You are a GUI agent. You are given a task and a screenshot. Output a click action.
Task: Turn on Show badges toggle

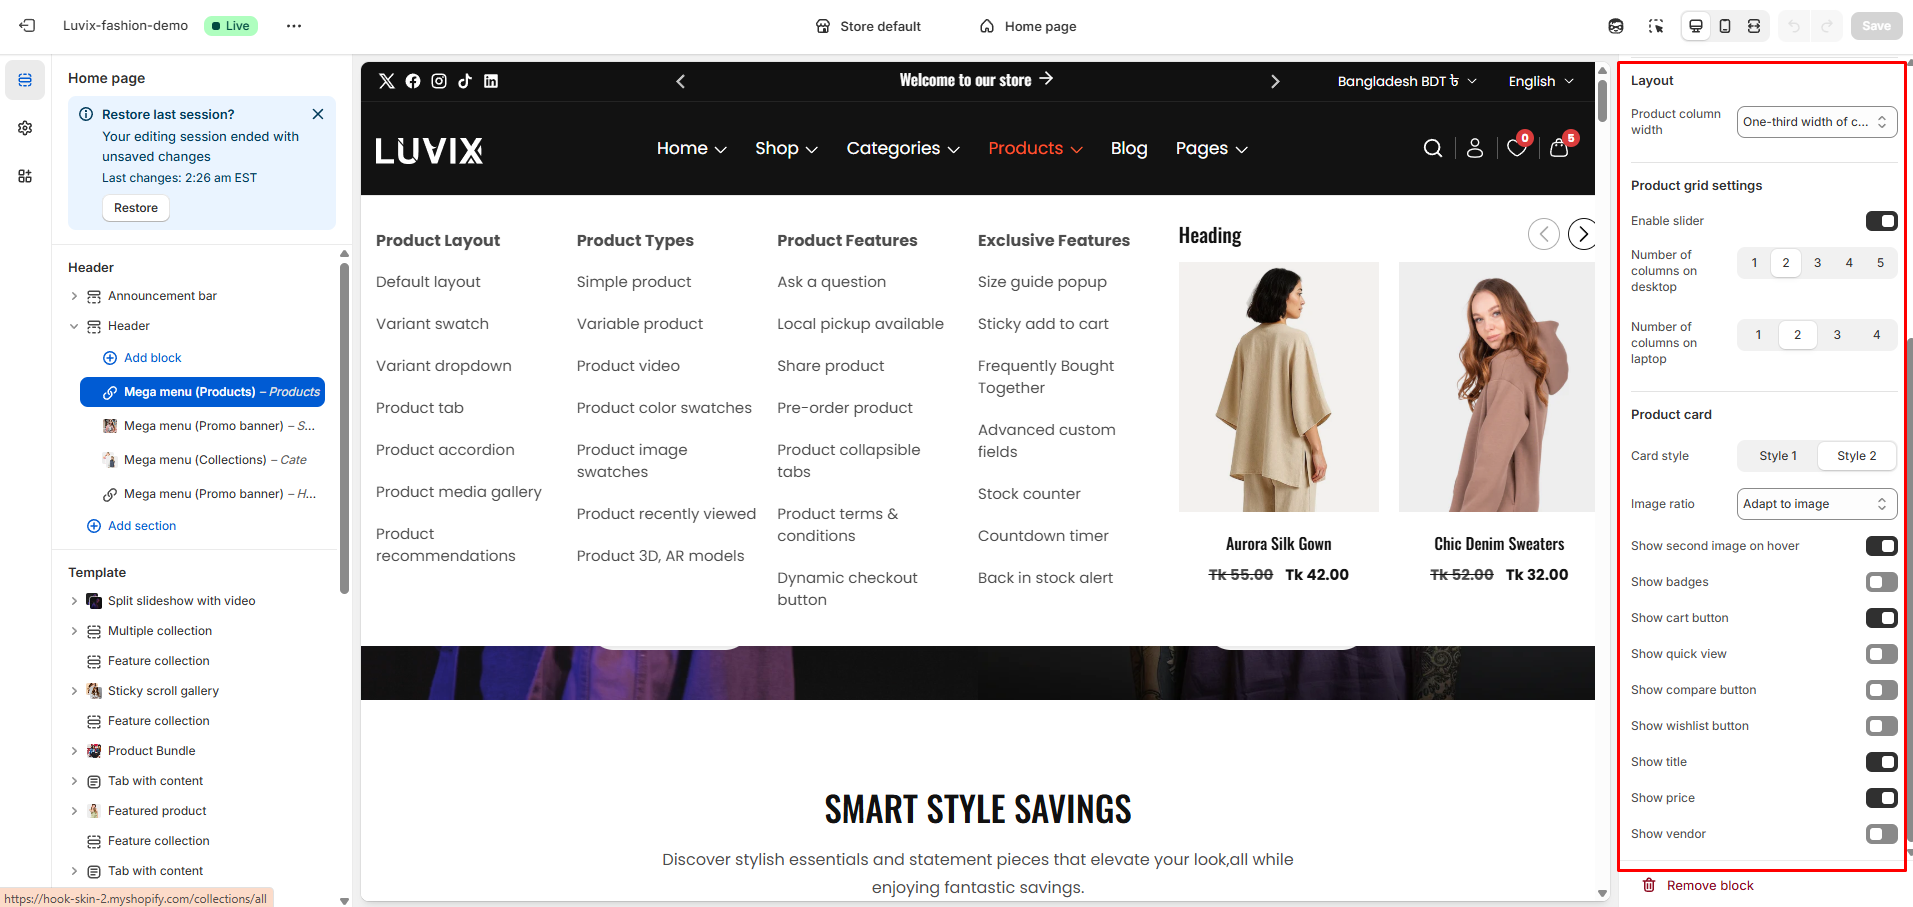1880,582
